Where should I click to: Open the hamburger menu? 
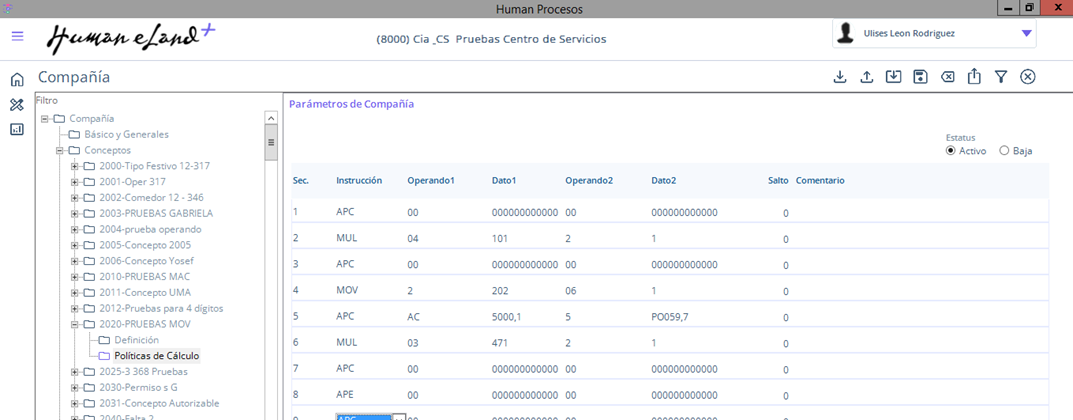coord(17,36)
